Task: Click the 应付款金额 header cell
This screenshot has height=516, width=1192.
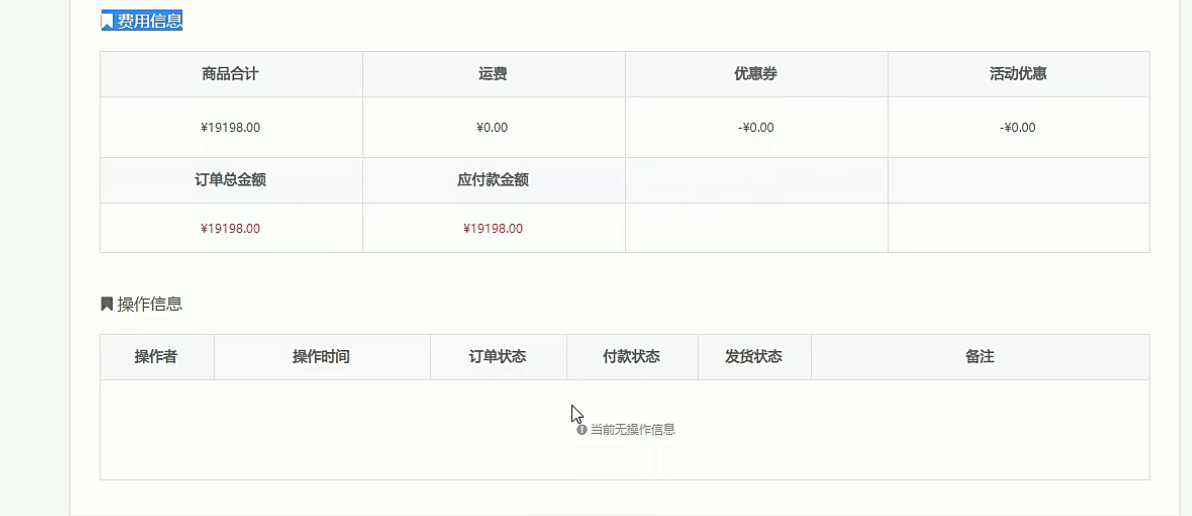Action: click(x=493, y=180)
